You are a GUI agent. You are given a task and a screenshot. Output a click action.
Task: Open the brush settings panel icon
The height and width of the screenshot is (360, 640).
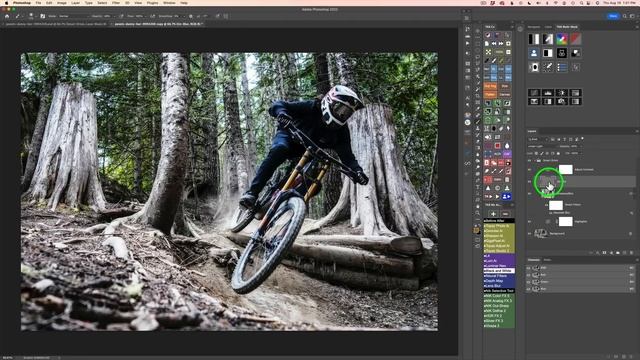pyautogui.click(x=42, y=16)
